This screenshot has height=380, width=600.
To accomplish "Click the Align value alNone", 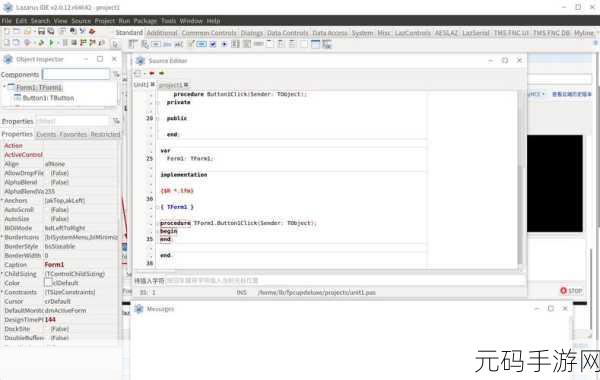I will pos(55,164).
